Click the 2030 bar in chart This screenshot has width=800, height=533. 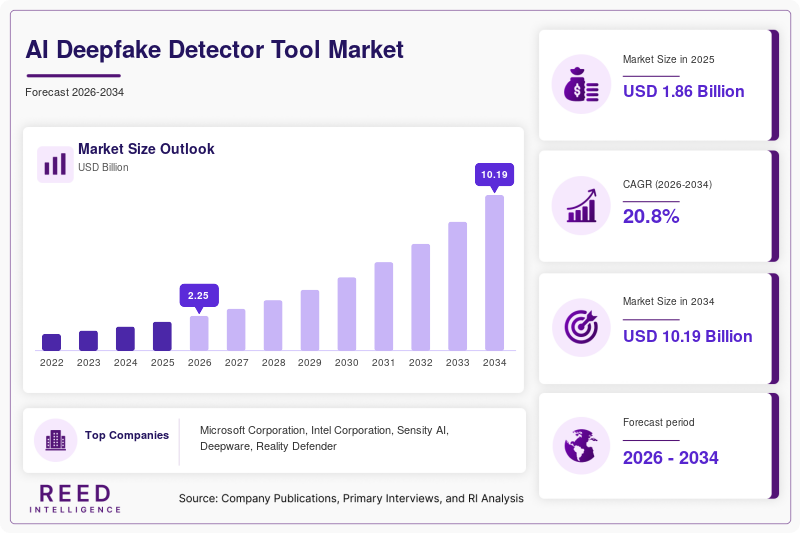[x=347, y=314]
